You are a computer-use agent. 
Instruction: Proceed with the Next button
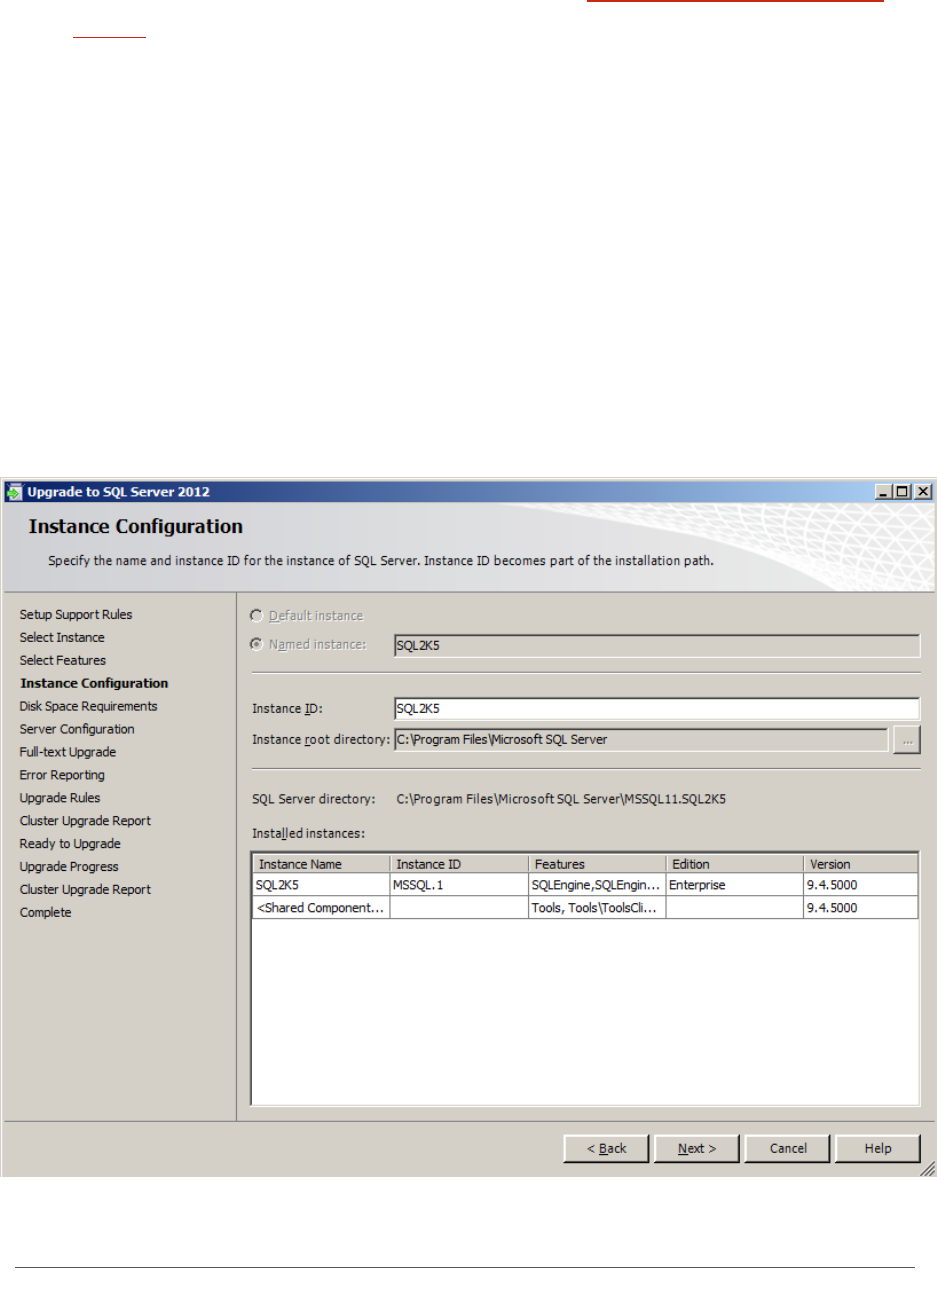[697, 1148]
